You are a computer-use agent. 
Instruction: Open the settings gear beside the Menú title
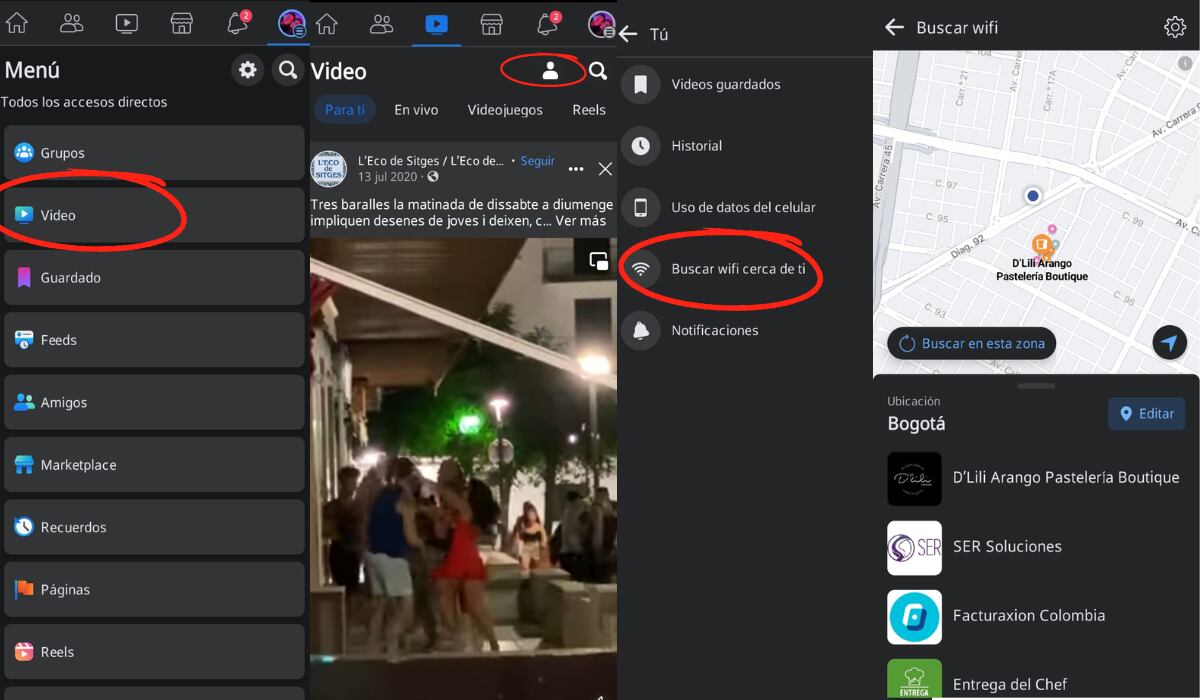248,69
